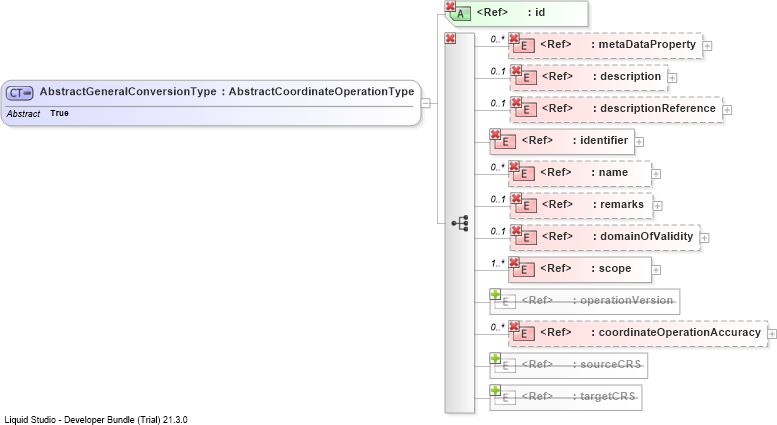Select the metaDataProperty label

click(644, 45)
